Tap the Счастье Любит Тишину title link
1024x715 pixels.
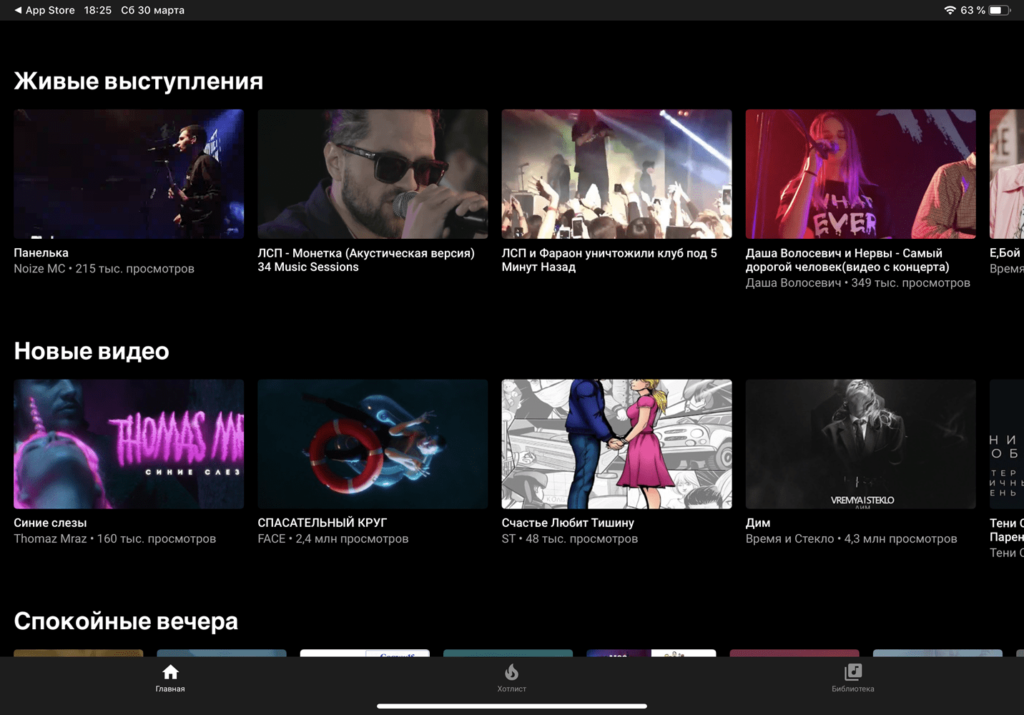[568, 523]
